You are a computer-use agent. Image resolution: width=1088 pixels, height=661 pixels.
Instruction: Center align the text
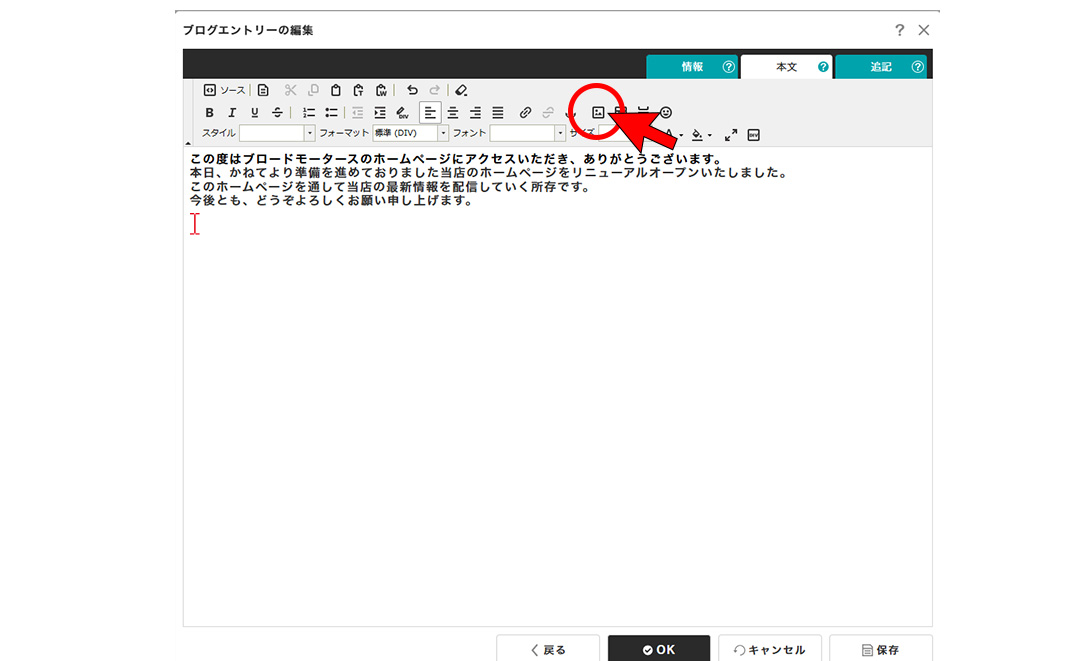(x=453, y=113)
